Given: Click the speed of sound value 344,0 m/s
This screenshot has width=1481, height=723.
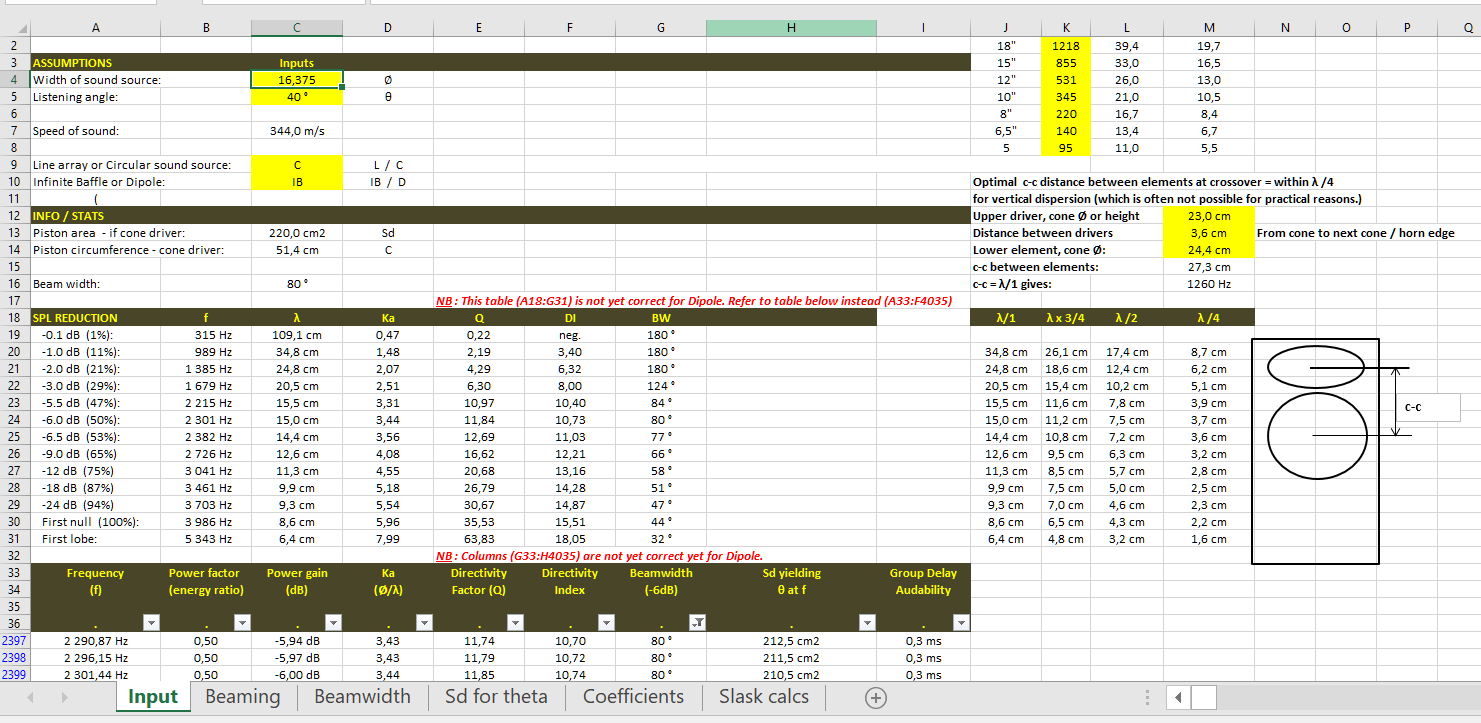Looking at the screenshot, I should coord(296,131).
